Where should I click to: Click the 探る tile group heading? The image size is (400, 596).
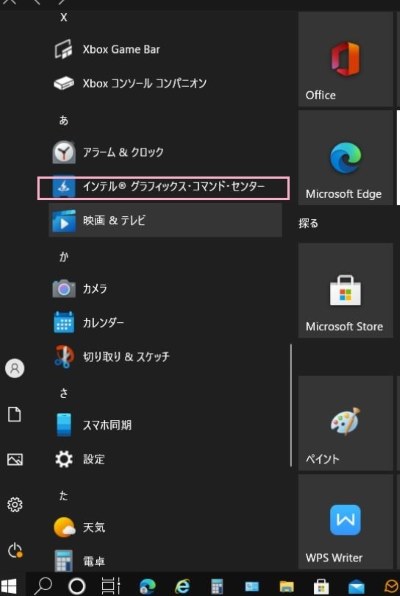pyautogui.click(x=308, y=223)
